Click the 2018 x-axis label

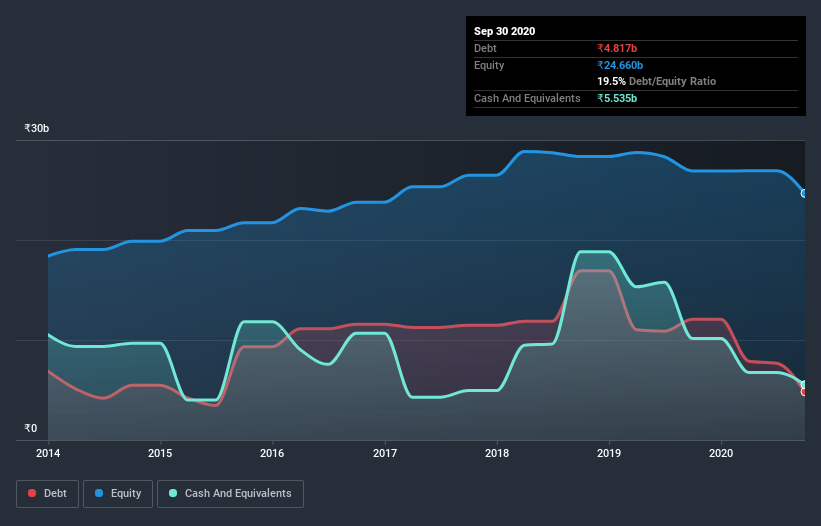click(x=497, y=453)
